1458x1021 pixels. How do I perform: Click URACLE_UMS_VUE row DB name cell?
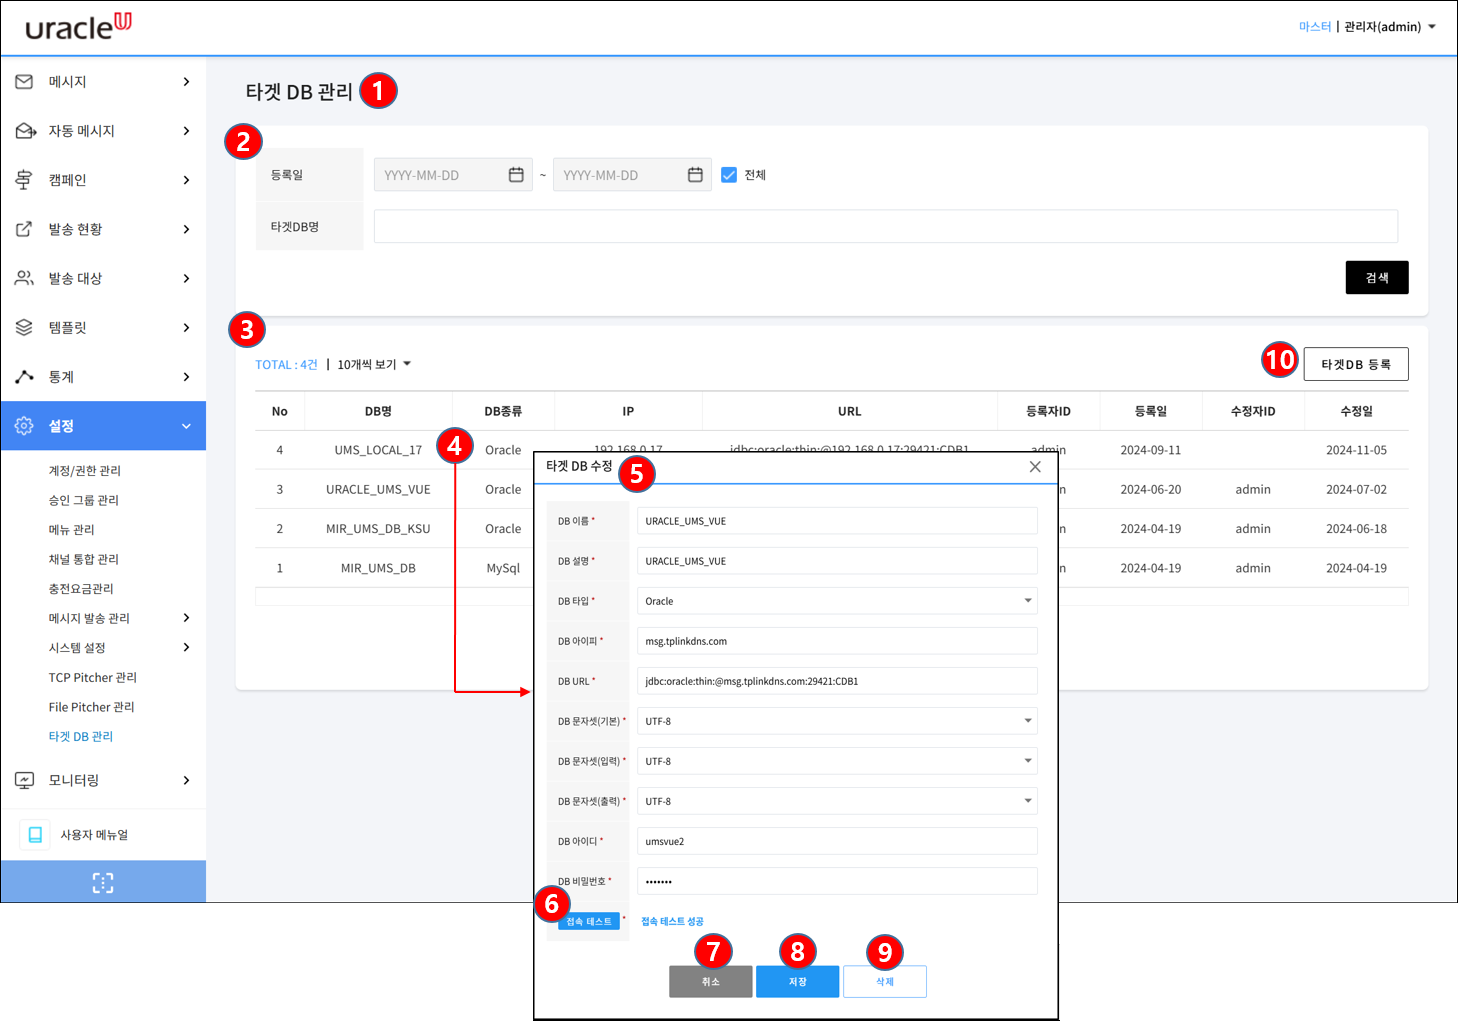pos(378,489)
